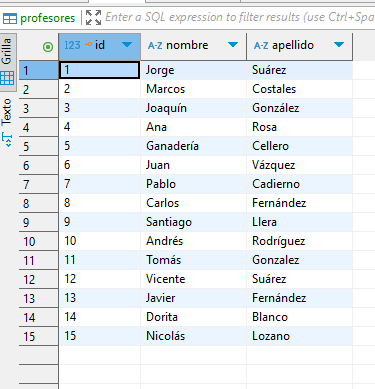Image resolution: width=375 pixels, height=389 pixels.
Task: Click the nombre column header
Action: (193, 47)
